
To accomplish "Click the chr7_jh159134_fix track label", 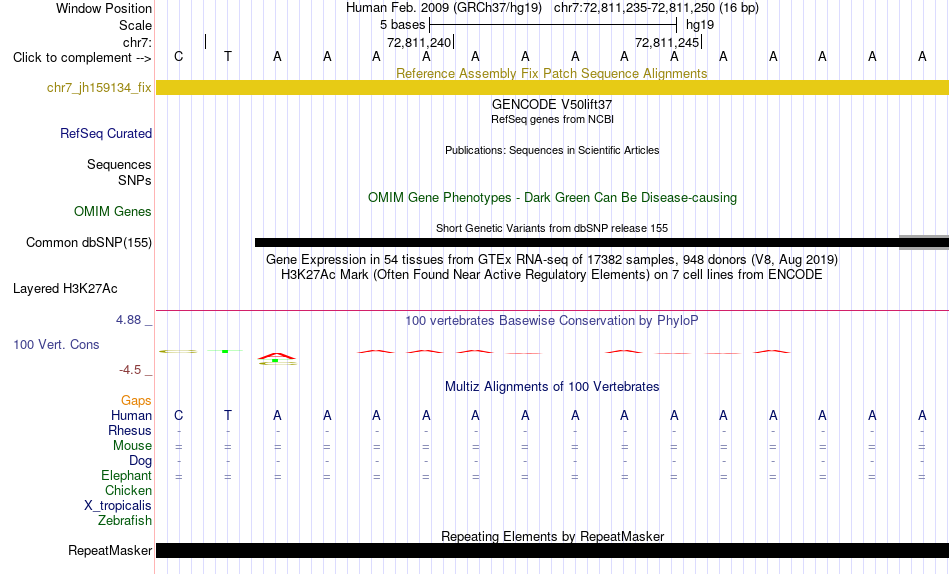I will tap(99, 88).
